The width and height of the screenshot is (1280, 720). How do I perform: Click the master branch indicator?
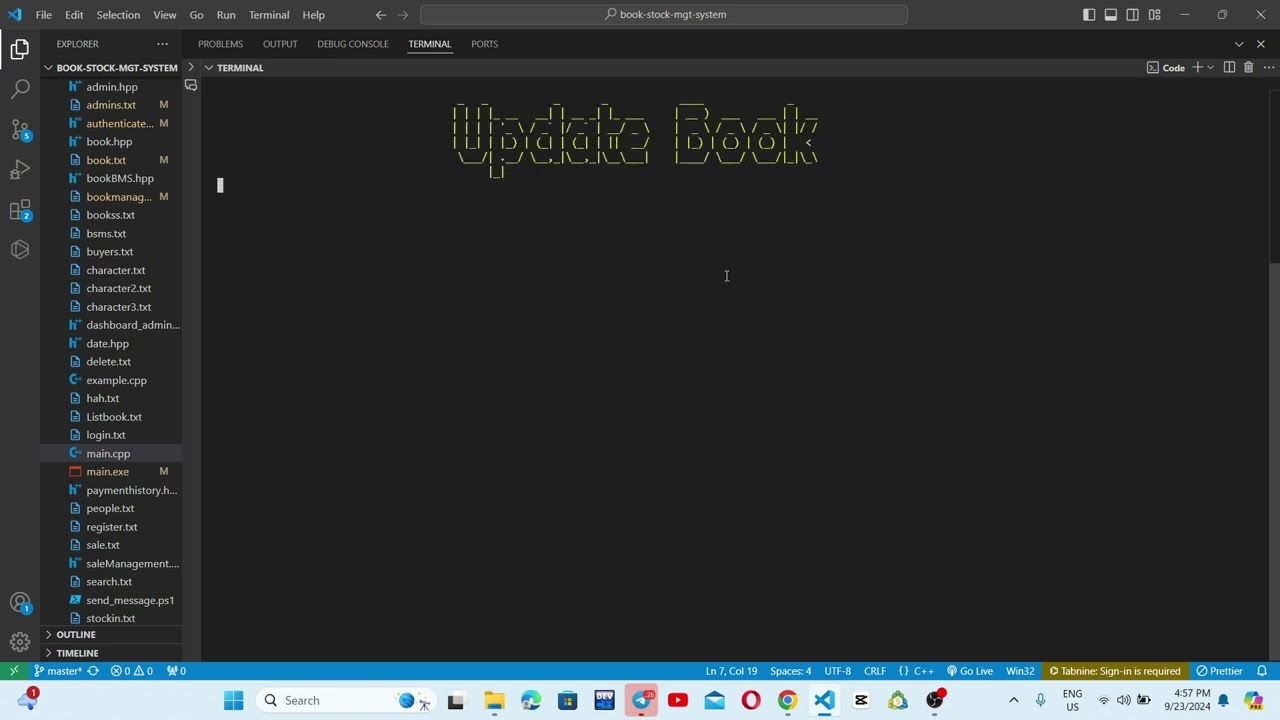tap(58, 671)
